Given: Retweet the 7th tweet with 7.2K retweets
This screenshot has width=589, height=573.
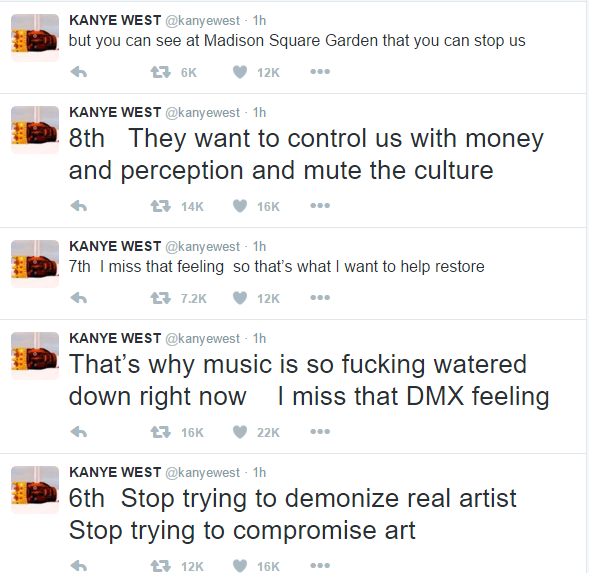Looking at the screenshot, I should coord(161,298).
